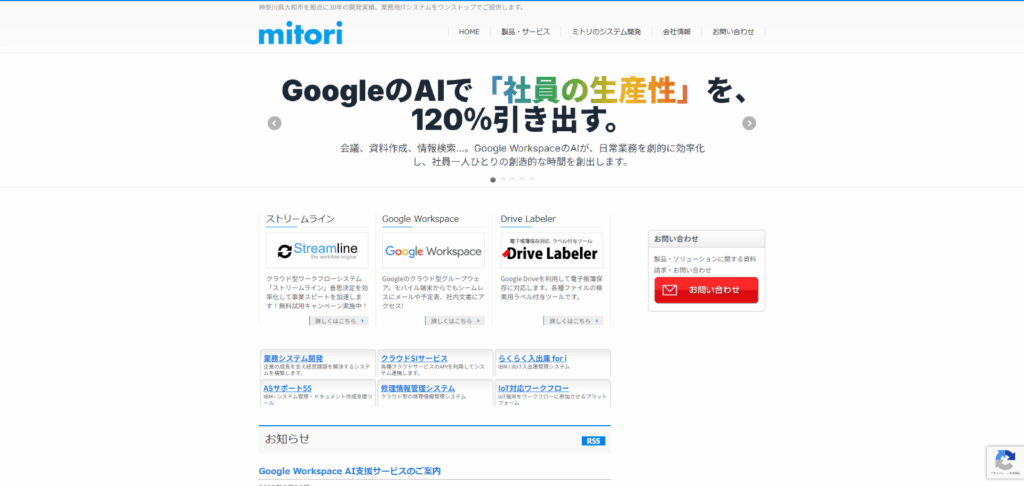Select the last carousel pagination dot

coord(531,180)
